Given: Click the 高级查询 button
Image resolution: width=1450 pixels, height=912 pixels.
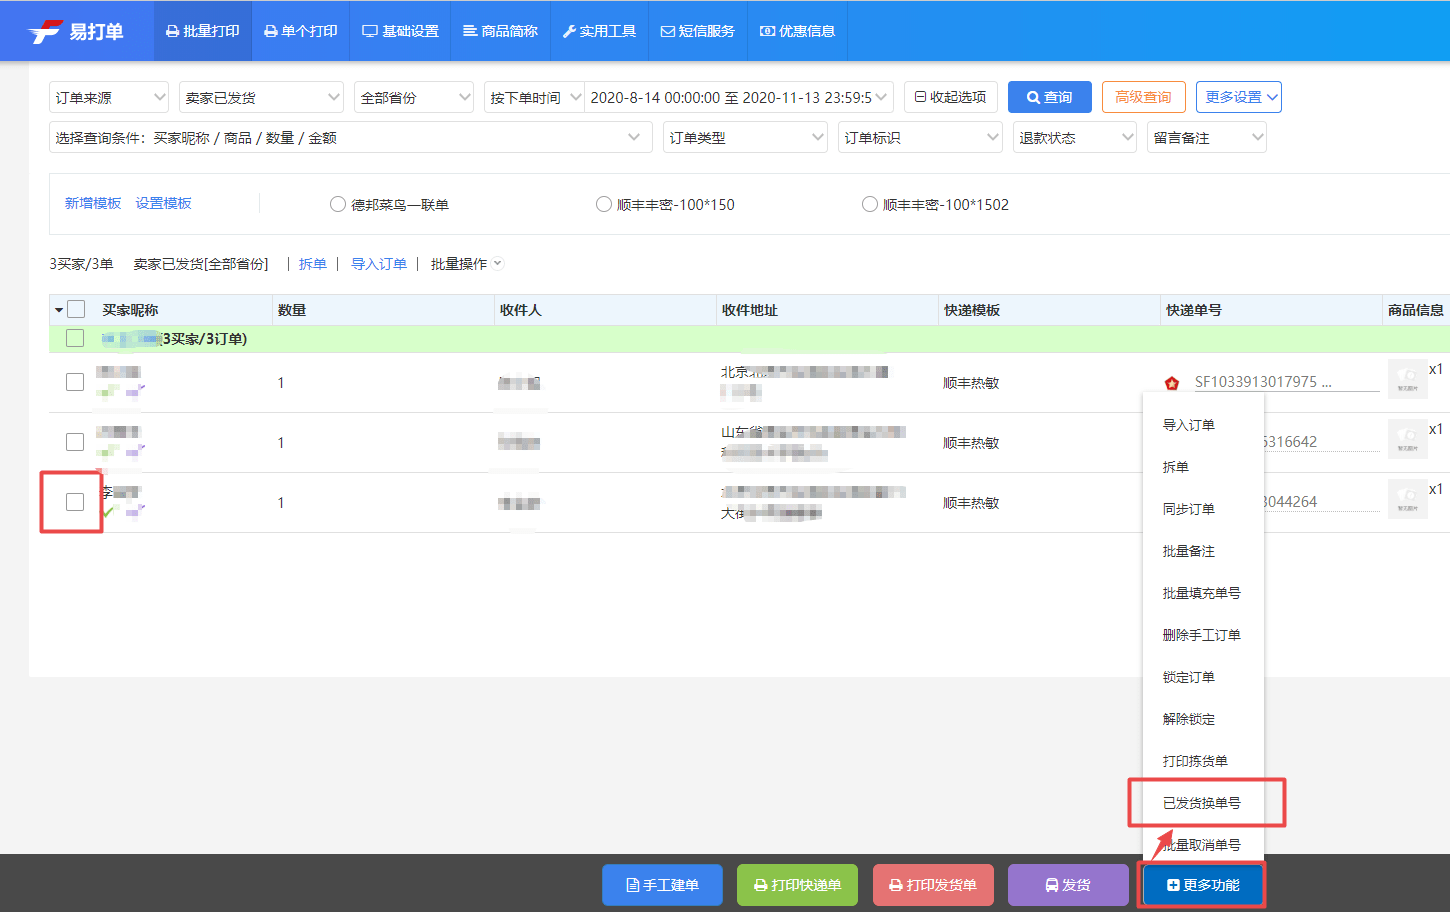Looking at the screenshot, I should pos(1143,96).
